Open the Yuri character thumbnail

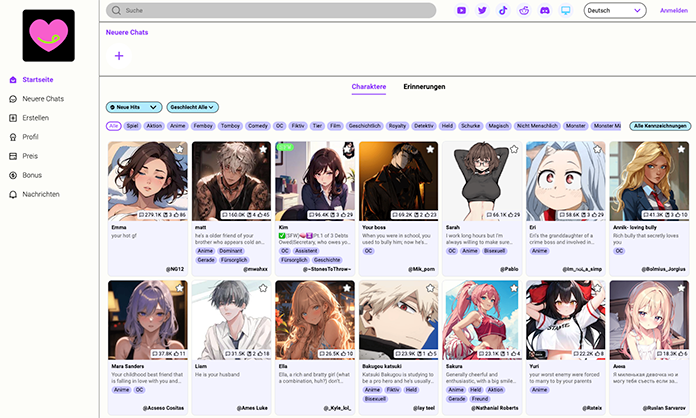(566, 320)
